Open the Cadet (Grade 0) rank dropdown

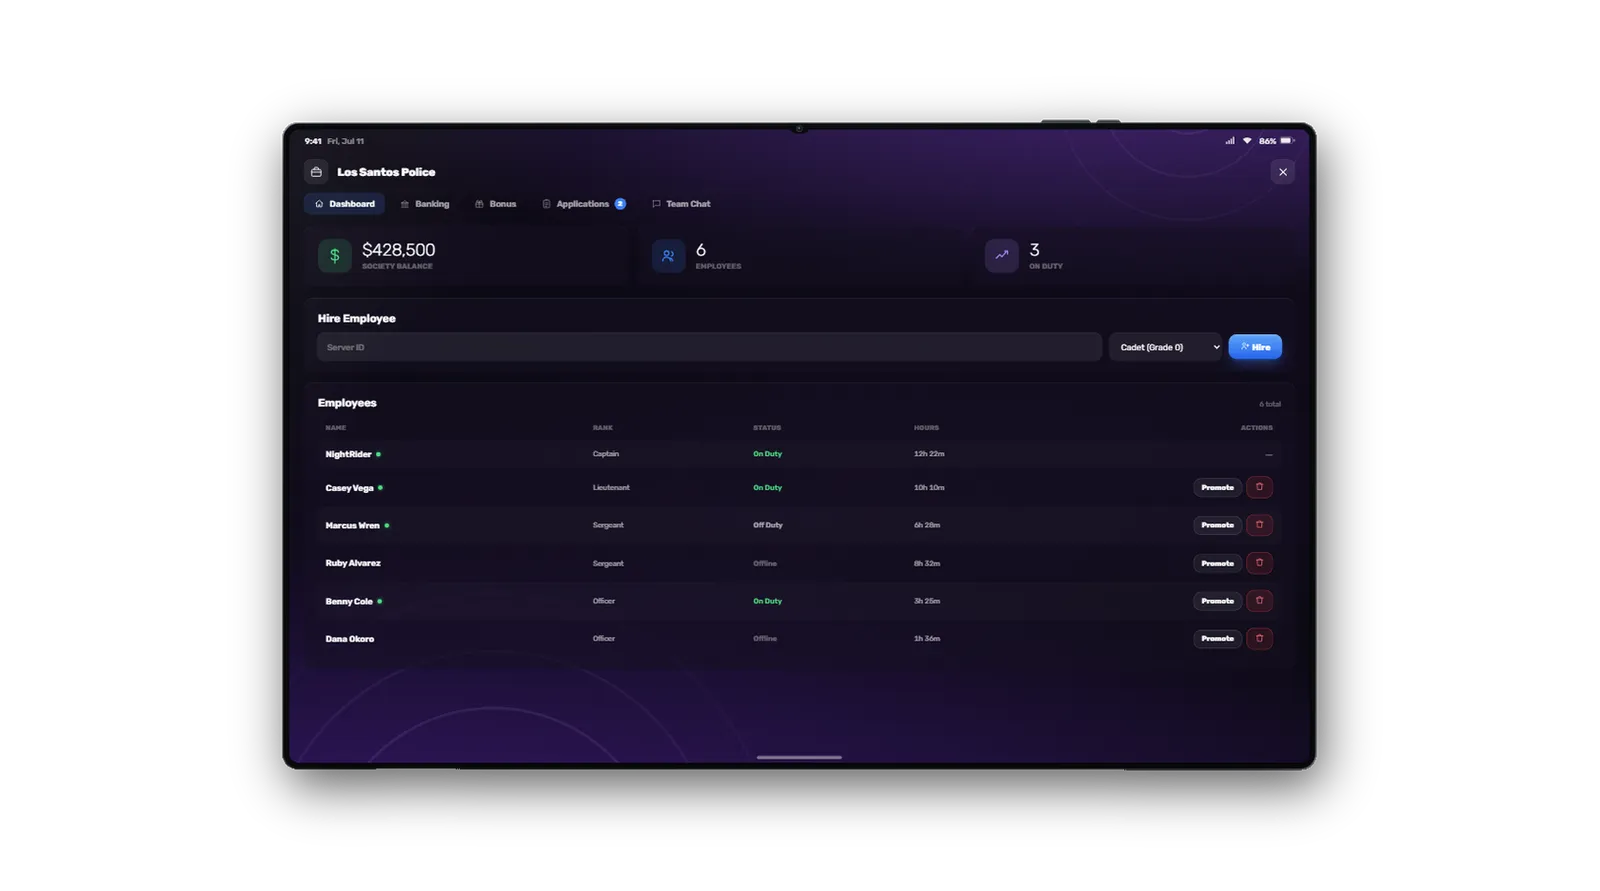1166,347
